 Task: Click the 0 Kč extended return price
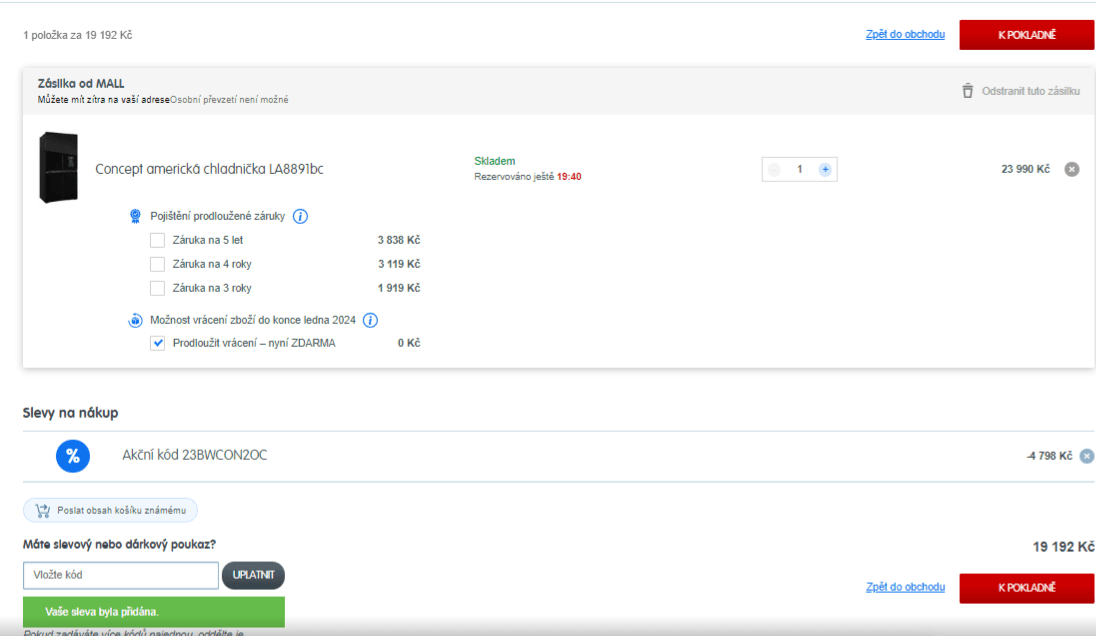click(x=409, y=343)
